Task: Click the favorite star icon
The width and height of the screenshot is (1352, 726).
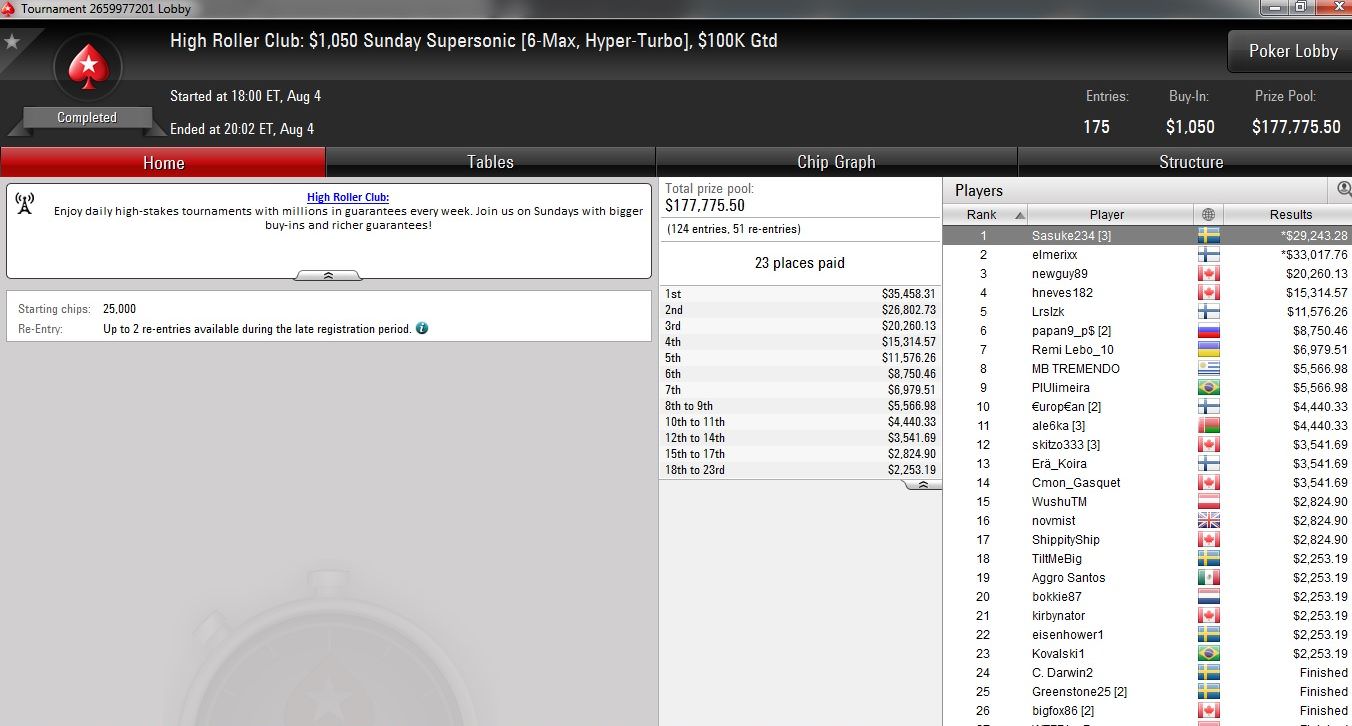Action: tap(12, 42)
